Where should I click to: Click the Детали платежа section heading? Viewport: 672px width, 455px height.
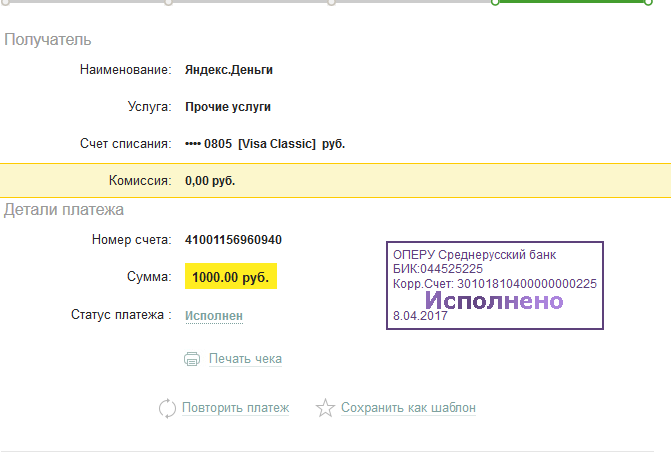point(64,210)
